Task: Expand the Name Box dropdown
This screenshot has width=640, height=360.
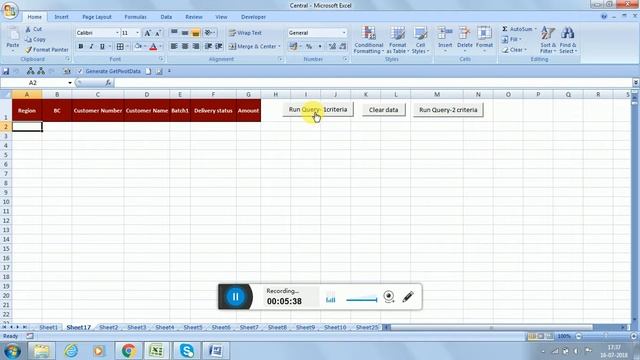Action: [x=70, y=83]
